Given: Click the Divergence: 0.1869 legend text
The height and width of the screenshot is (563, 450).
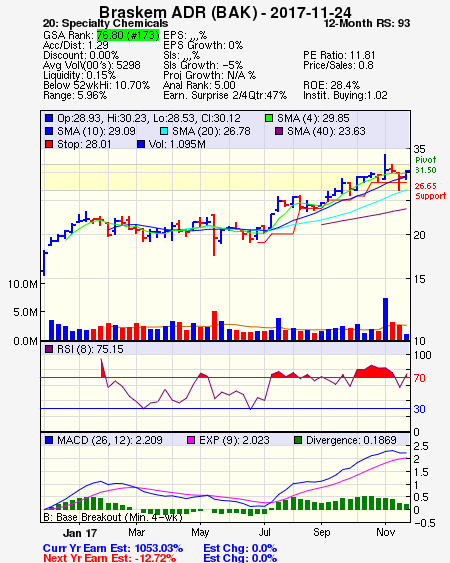Looking at the screenshot, I should [351, 440].
